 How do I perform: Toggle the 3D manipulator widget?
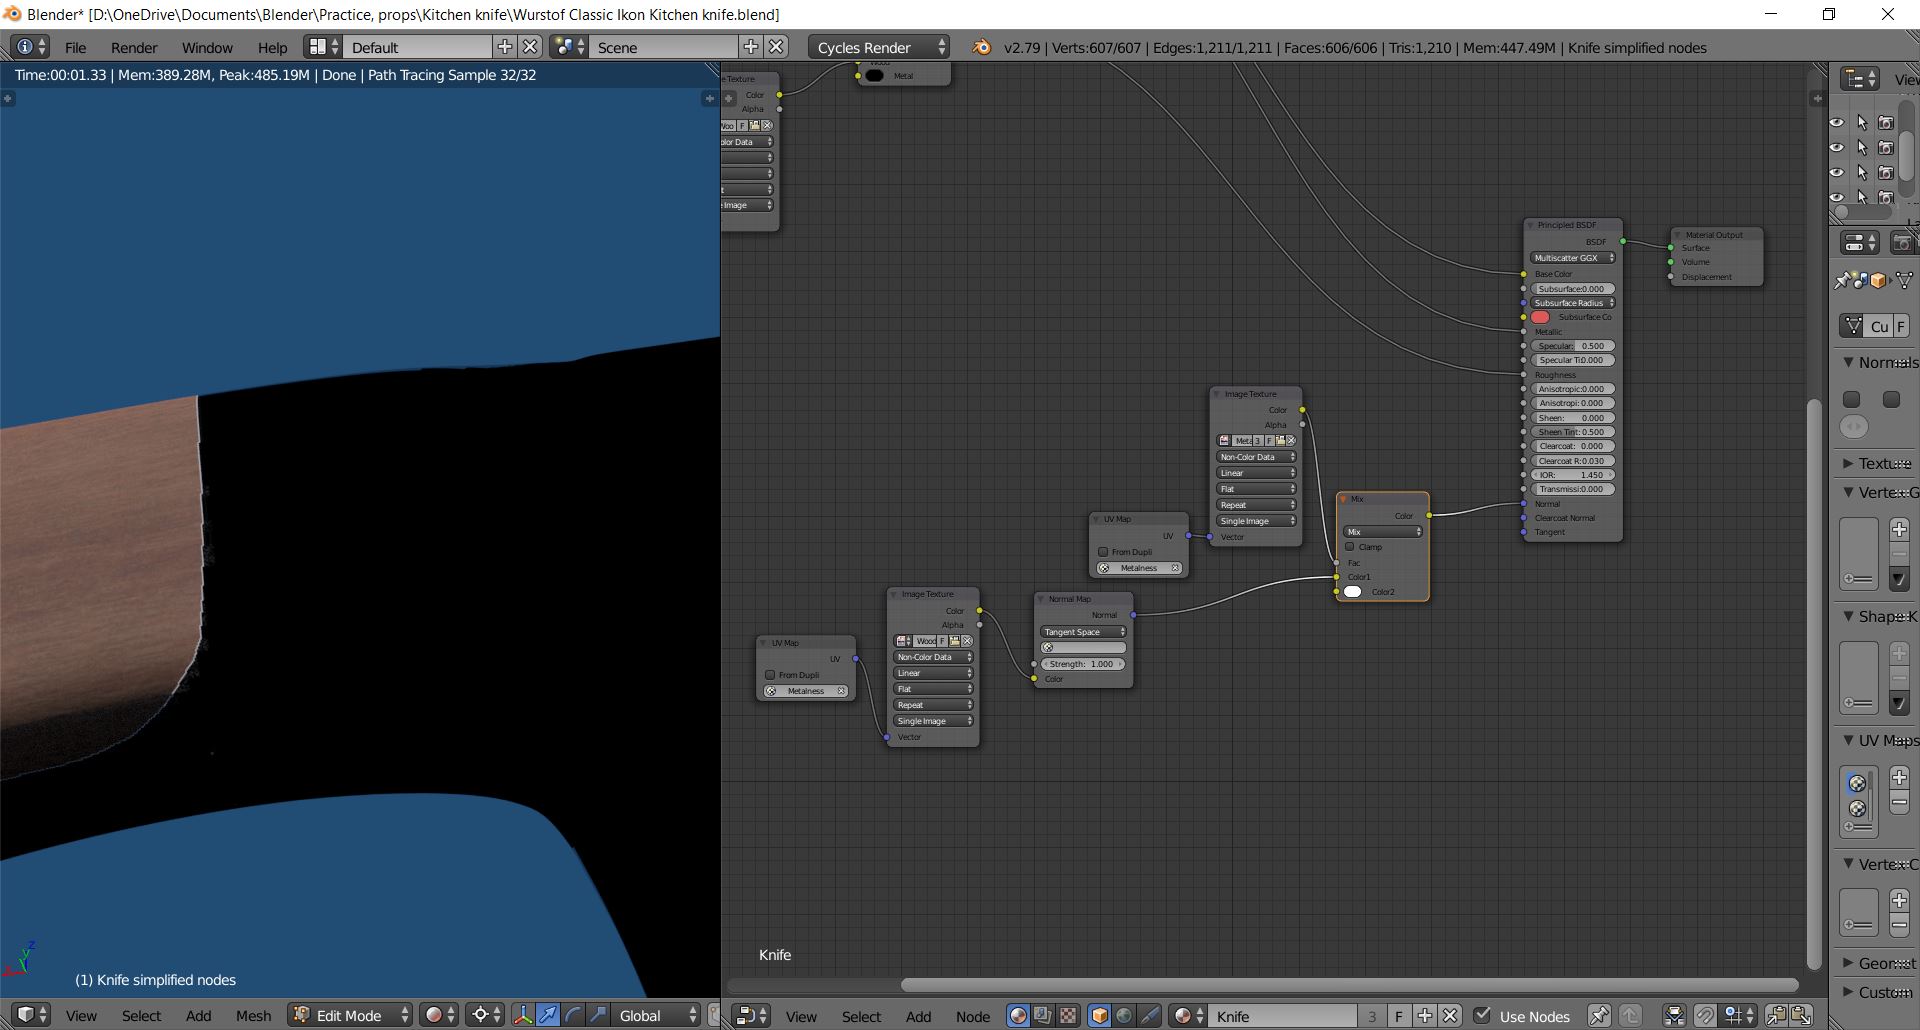[x=523, y=1015]
